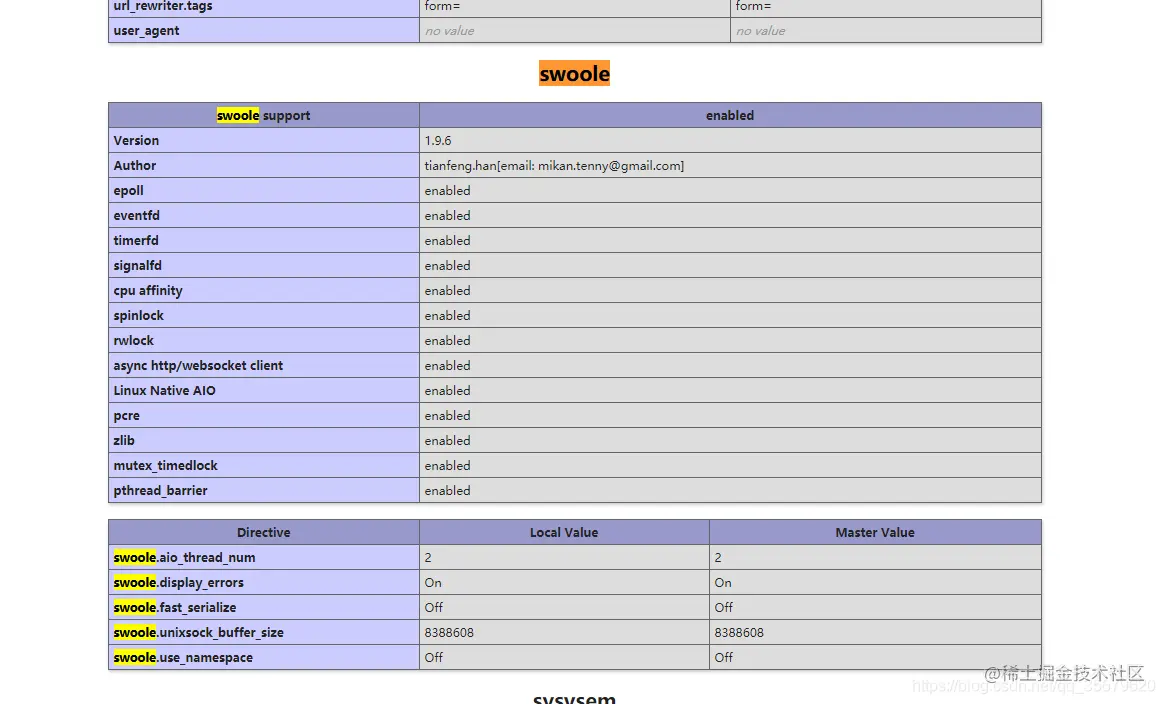The height and width of the screenshot is (704, 1165).
Task: Click enabled value for async http/websocket client
Action: click(447, 365)
